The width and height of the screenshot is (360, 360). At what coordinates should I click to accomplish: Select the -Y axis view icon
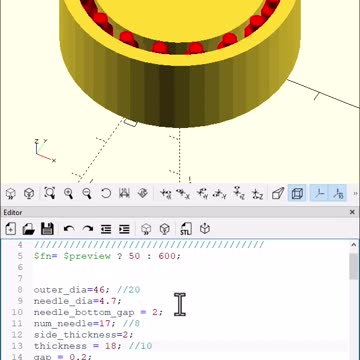pyautogui.click(x=220, y=193)
